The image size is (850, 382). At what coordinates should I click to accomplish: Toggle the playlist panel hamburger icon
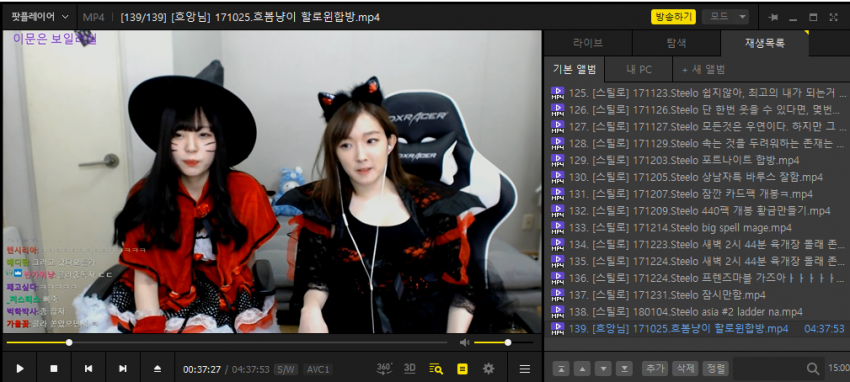coord(524,369)
